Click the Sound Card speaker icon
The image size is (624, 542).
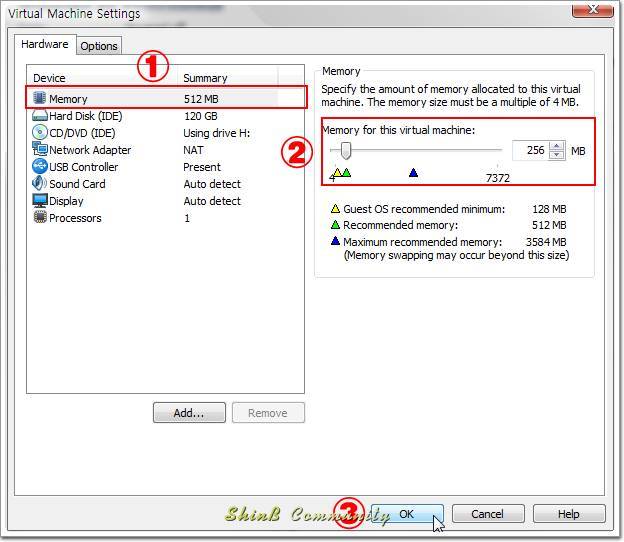pos(39,183)
